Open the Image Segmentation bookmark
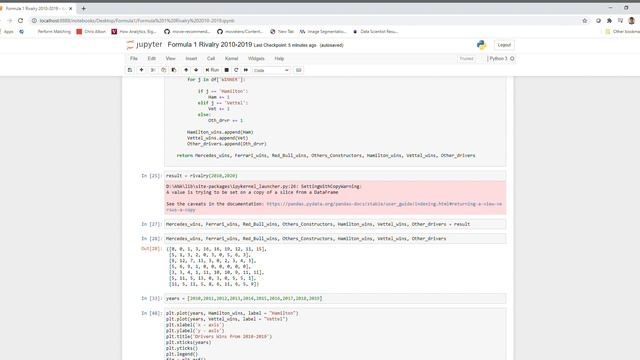The width and height of the screenshot is (640, 360). (x=323, y=31)
